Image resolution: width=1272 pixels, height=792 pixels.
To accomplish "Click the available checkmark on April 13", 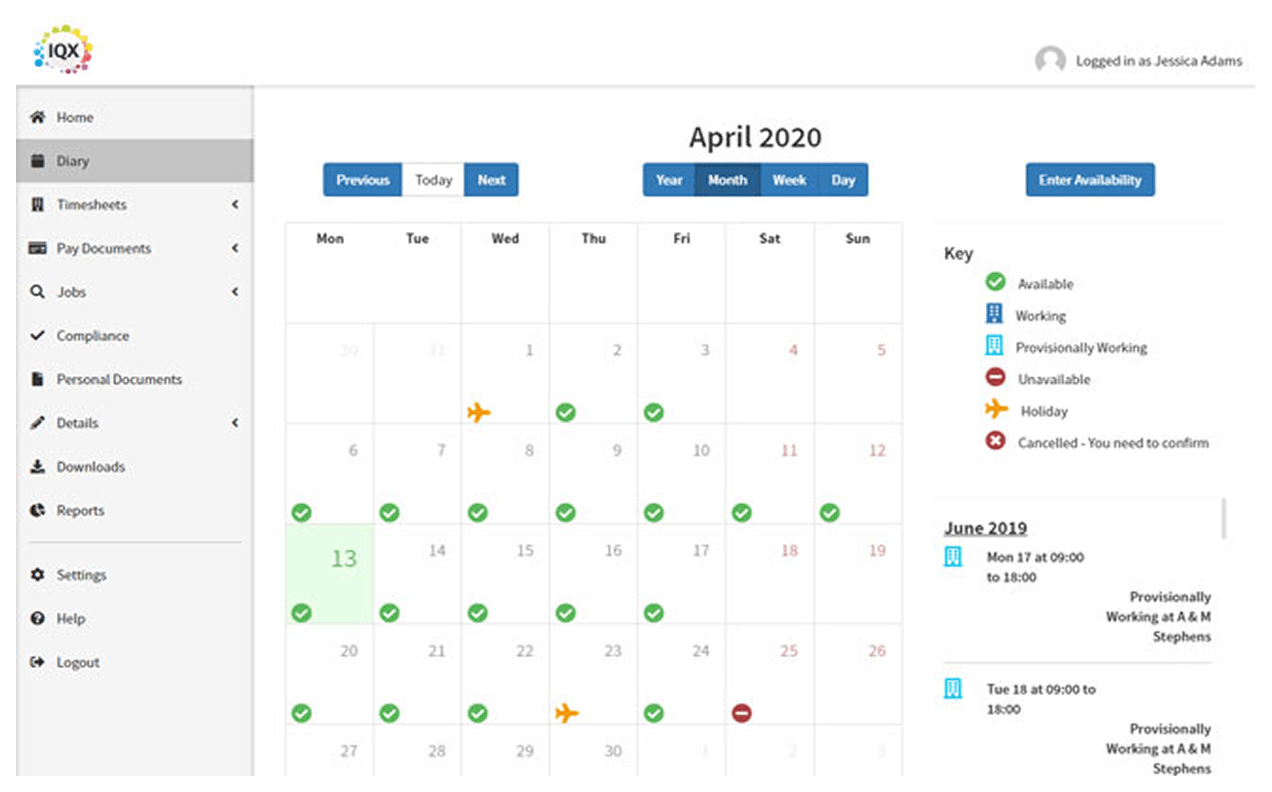I will pos(301,613).
